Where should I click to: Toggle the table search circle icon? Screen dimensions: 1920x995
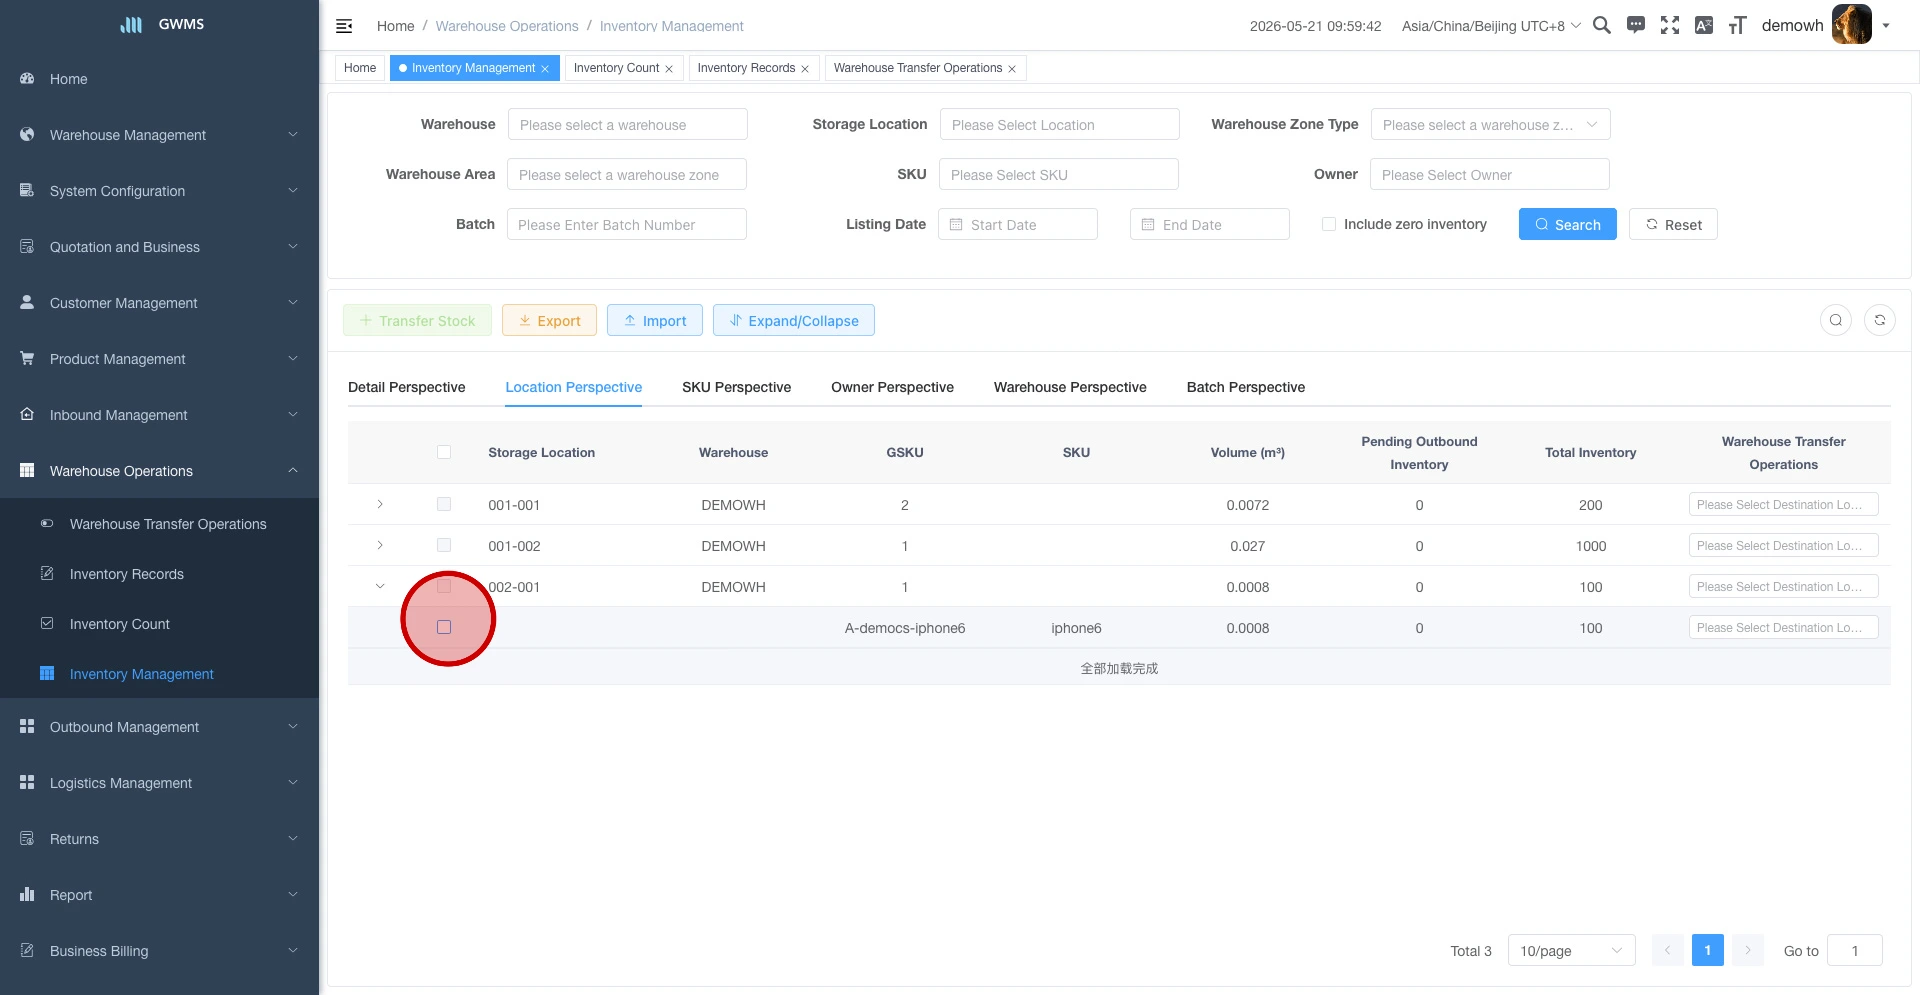pyautogui.click(x=1836, y=320)
